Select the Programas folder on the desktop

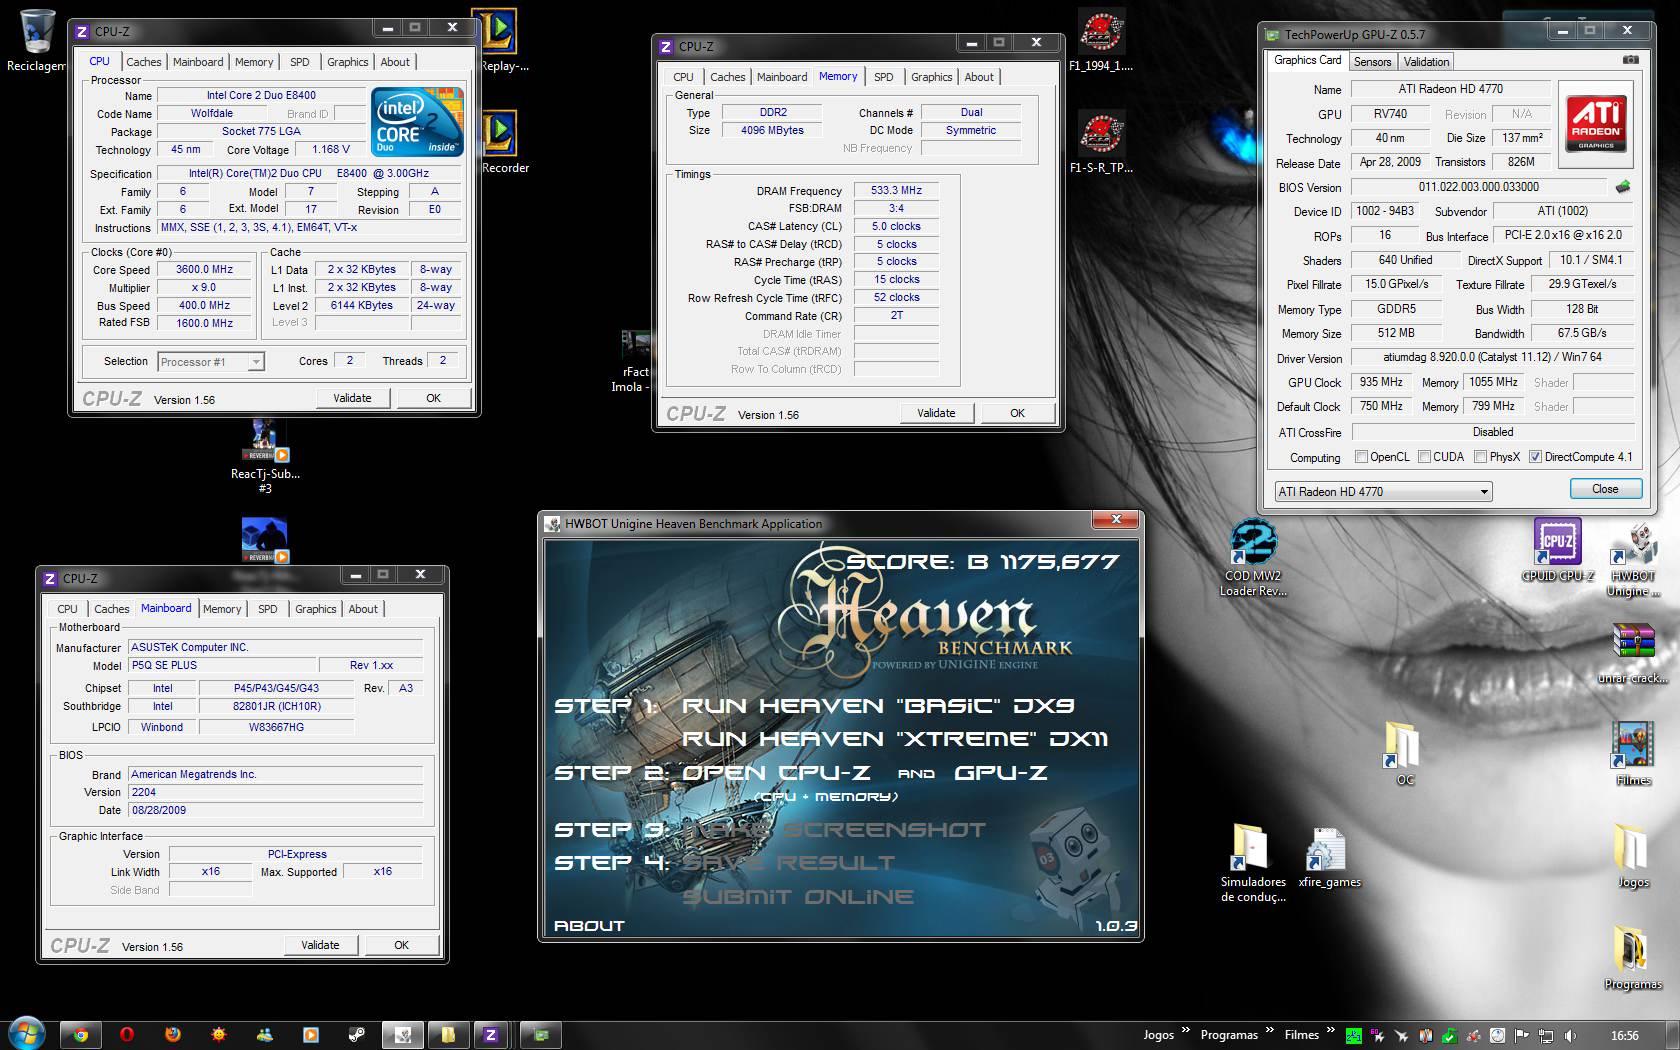pyautogui.click(x=1633, y=959)
